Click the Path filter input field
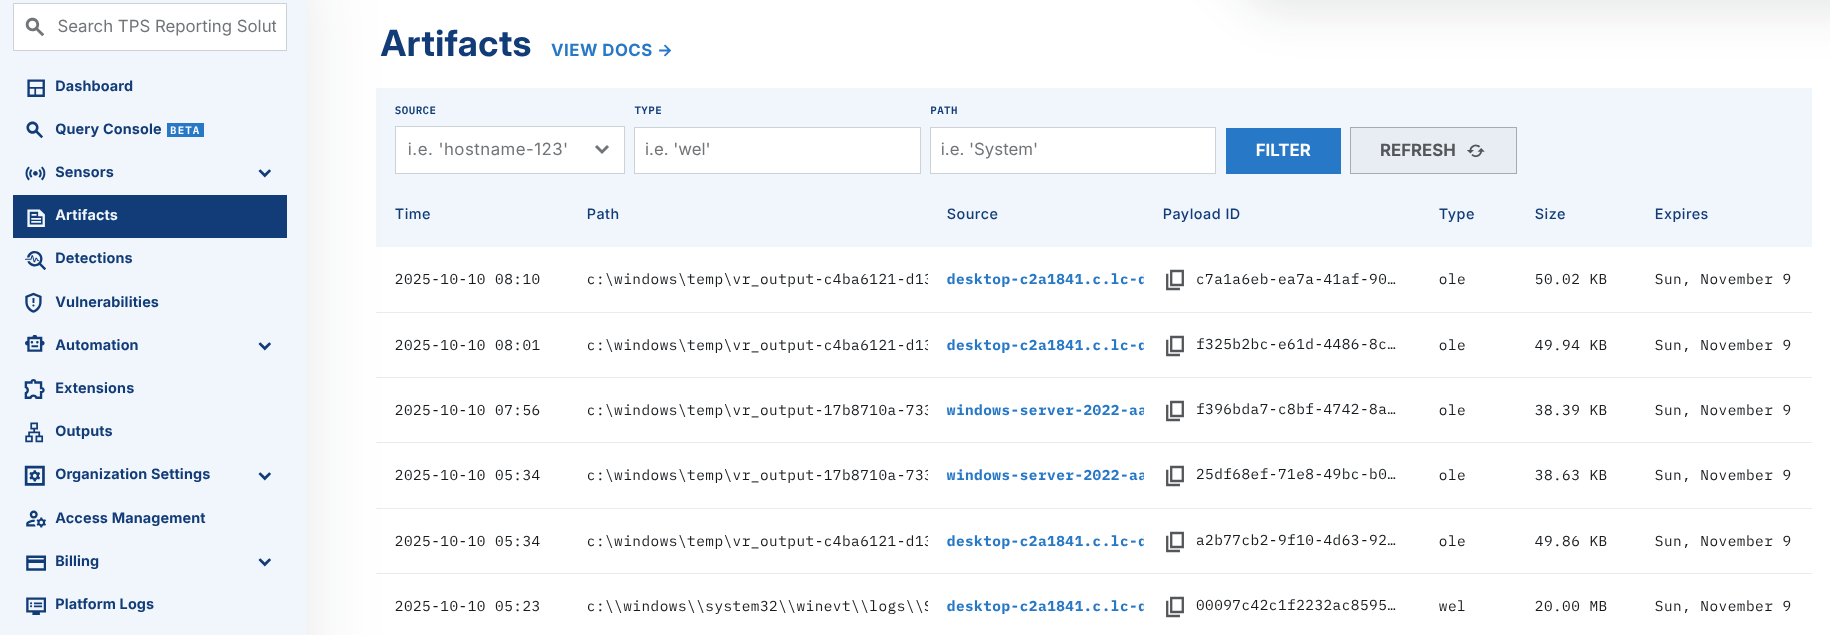This screenshot has height=635, width=1830. pos(1072,150)
